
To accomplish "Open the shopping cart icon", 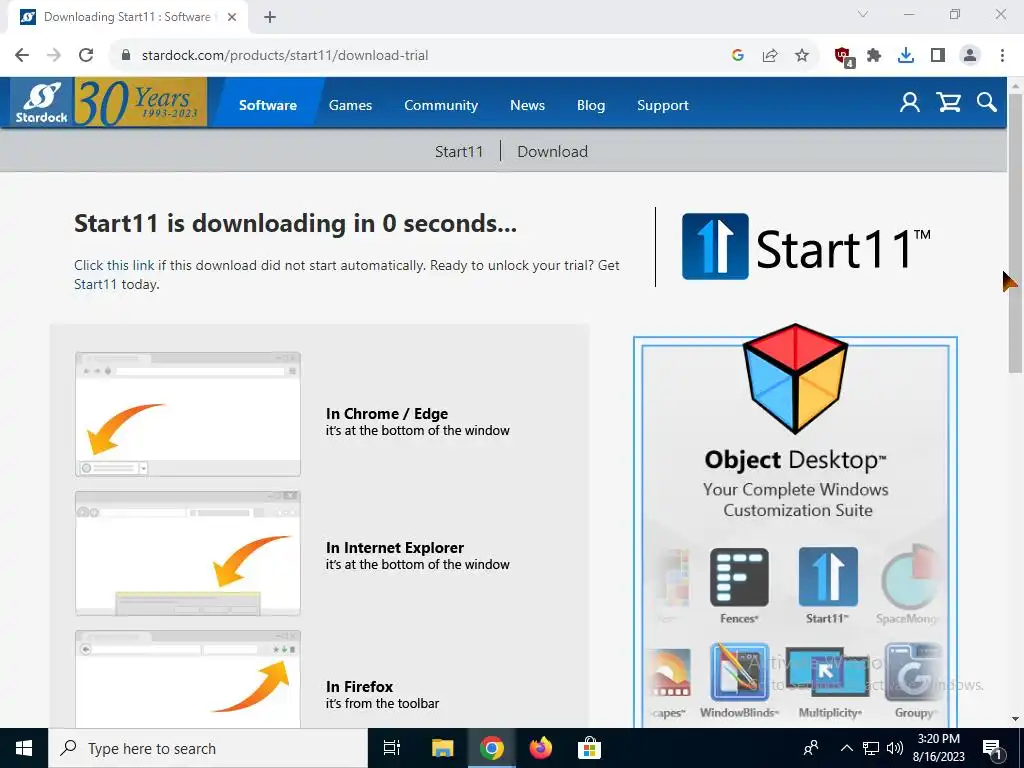I will 948,103.
